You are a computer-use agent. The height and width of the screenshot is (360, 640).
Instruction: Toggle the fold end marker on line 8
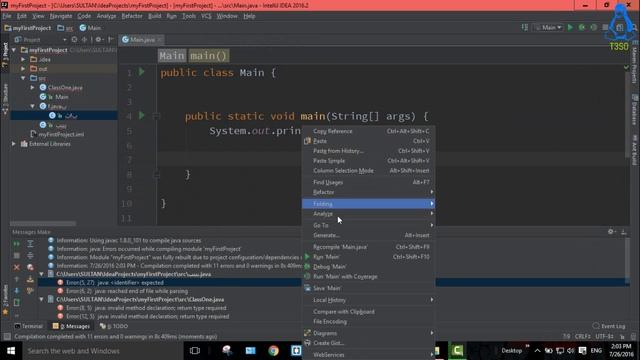(x=156, y=175)
